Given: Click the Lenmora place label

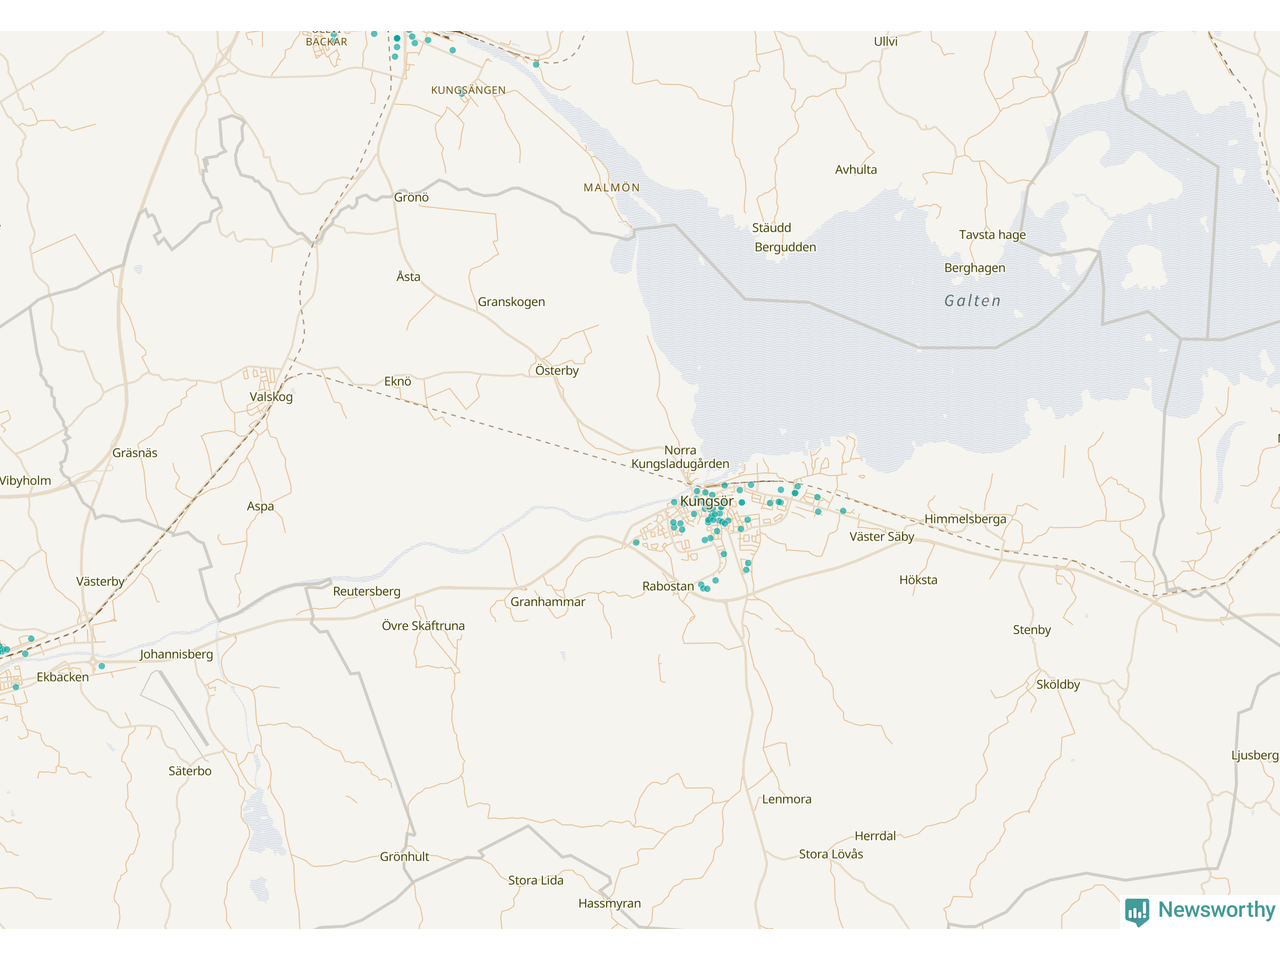Looking at the screenshot, I should pos(786,799).
